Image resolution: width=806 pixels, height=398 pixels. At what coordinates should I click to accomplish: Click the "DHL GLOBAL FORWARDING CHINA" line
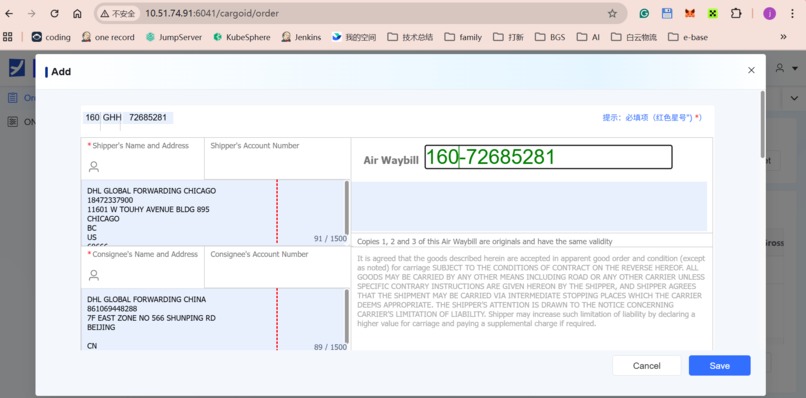(146, 299)
